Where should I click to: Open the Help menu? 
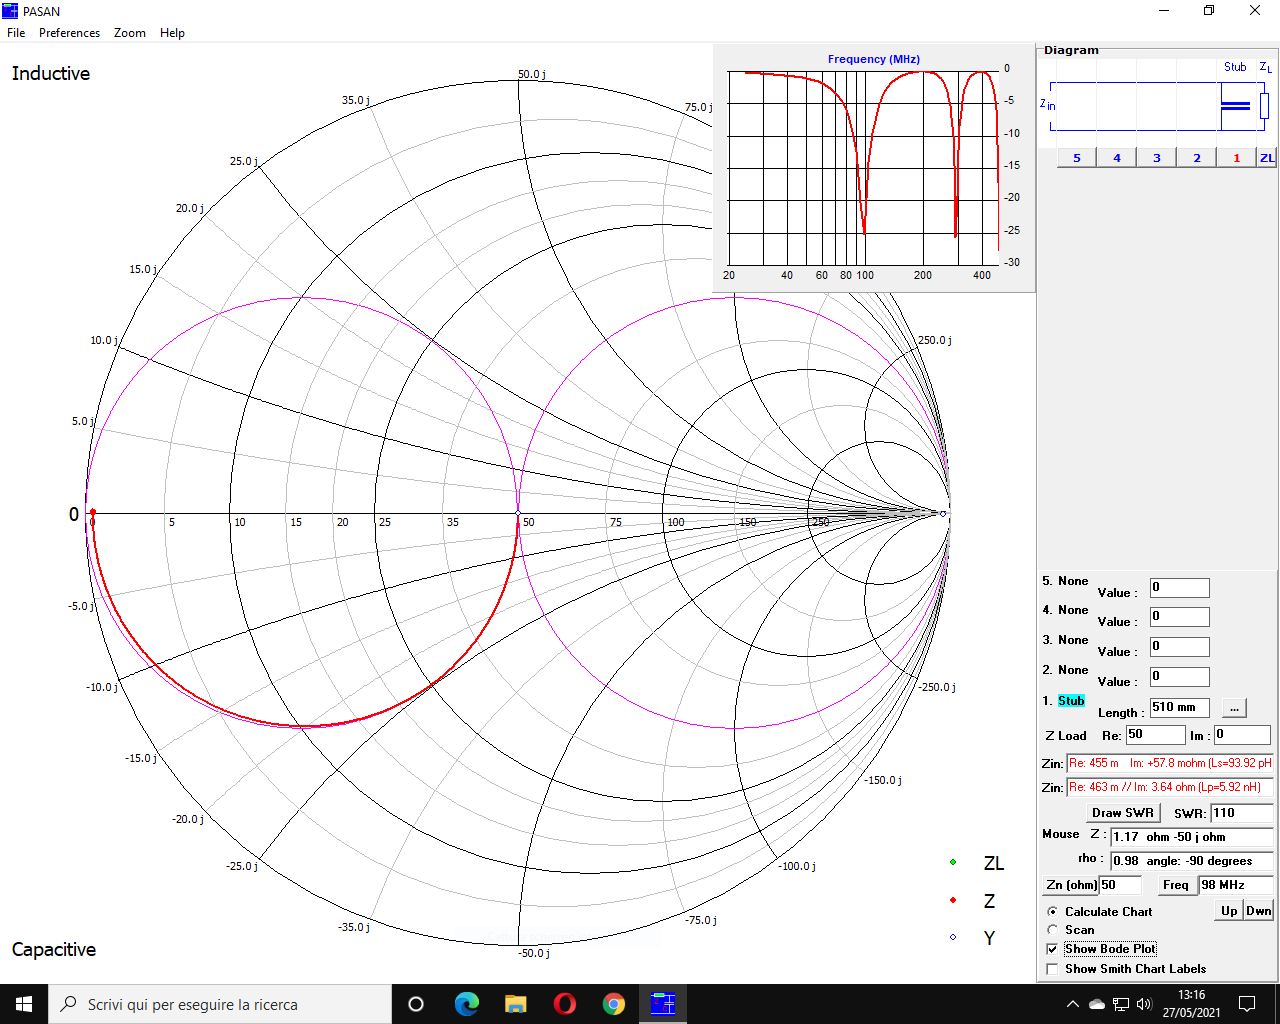coord(172,33)
